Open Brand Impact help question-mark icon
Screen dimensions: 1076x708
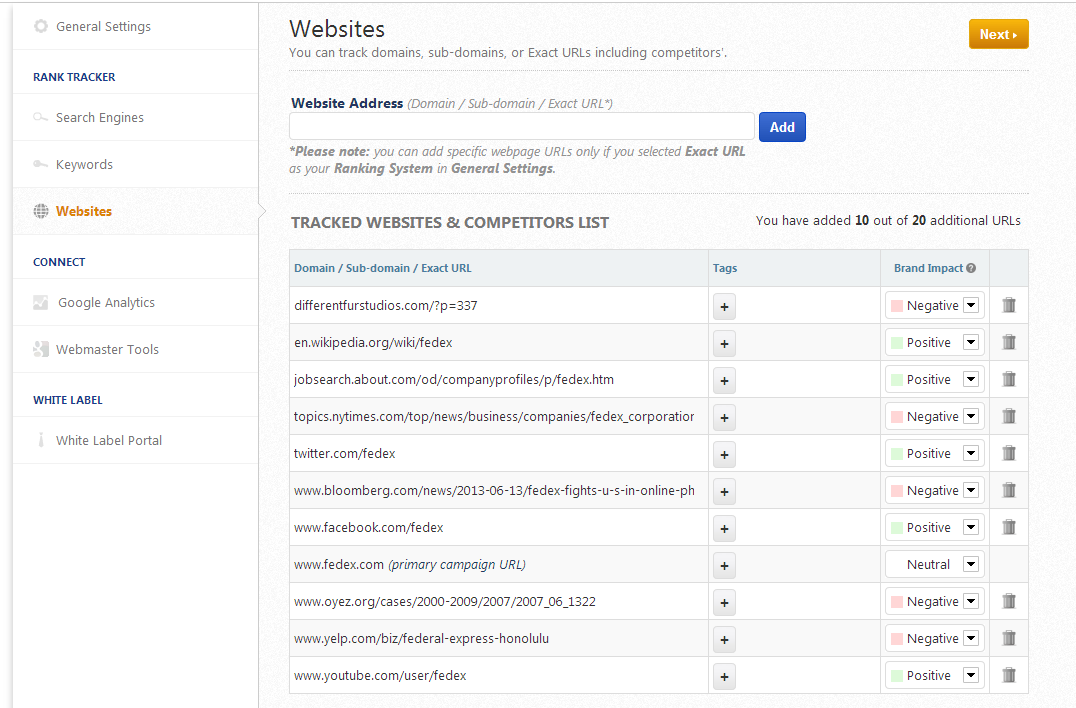[971, 268]
